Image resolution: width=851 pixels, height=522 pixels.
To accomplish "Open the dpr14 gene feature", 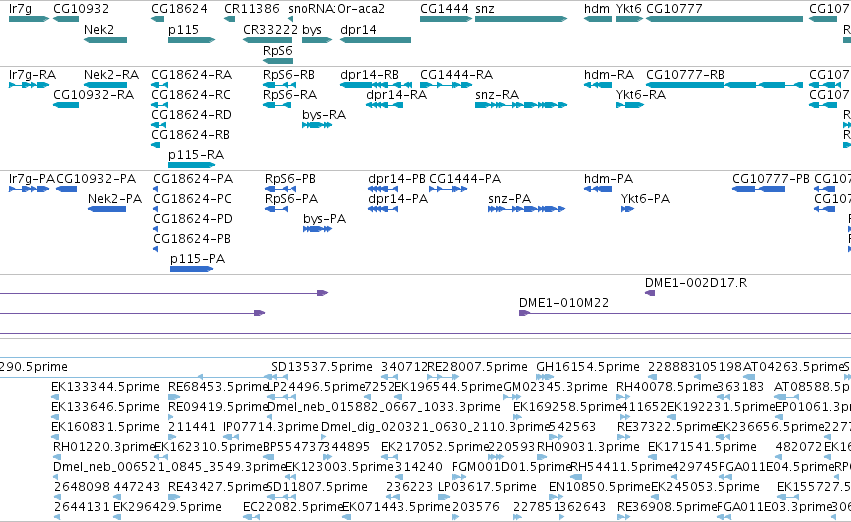I will (x=376, y=40).
